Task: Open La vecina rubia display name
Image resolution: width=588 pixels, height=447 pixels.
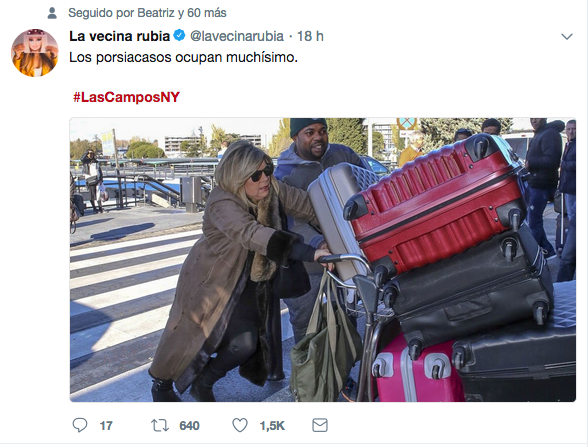Action: click(x=120, y=36)
